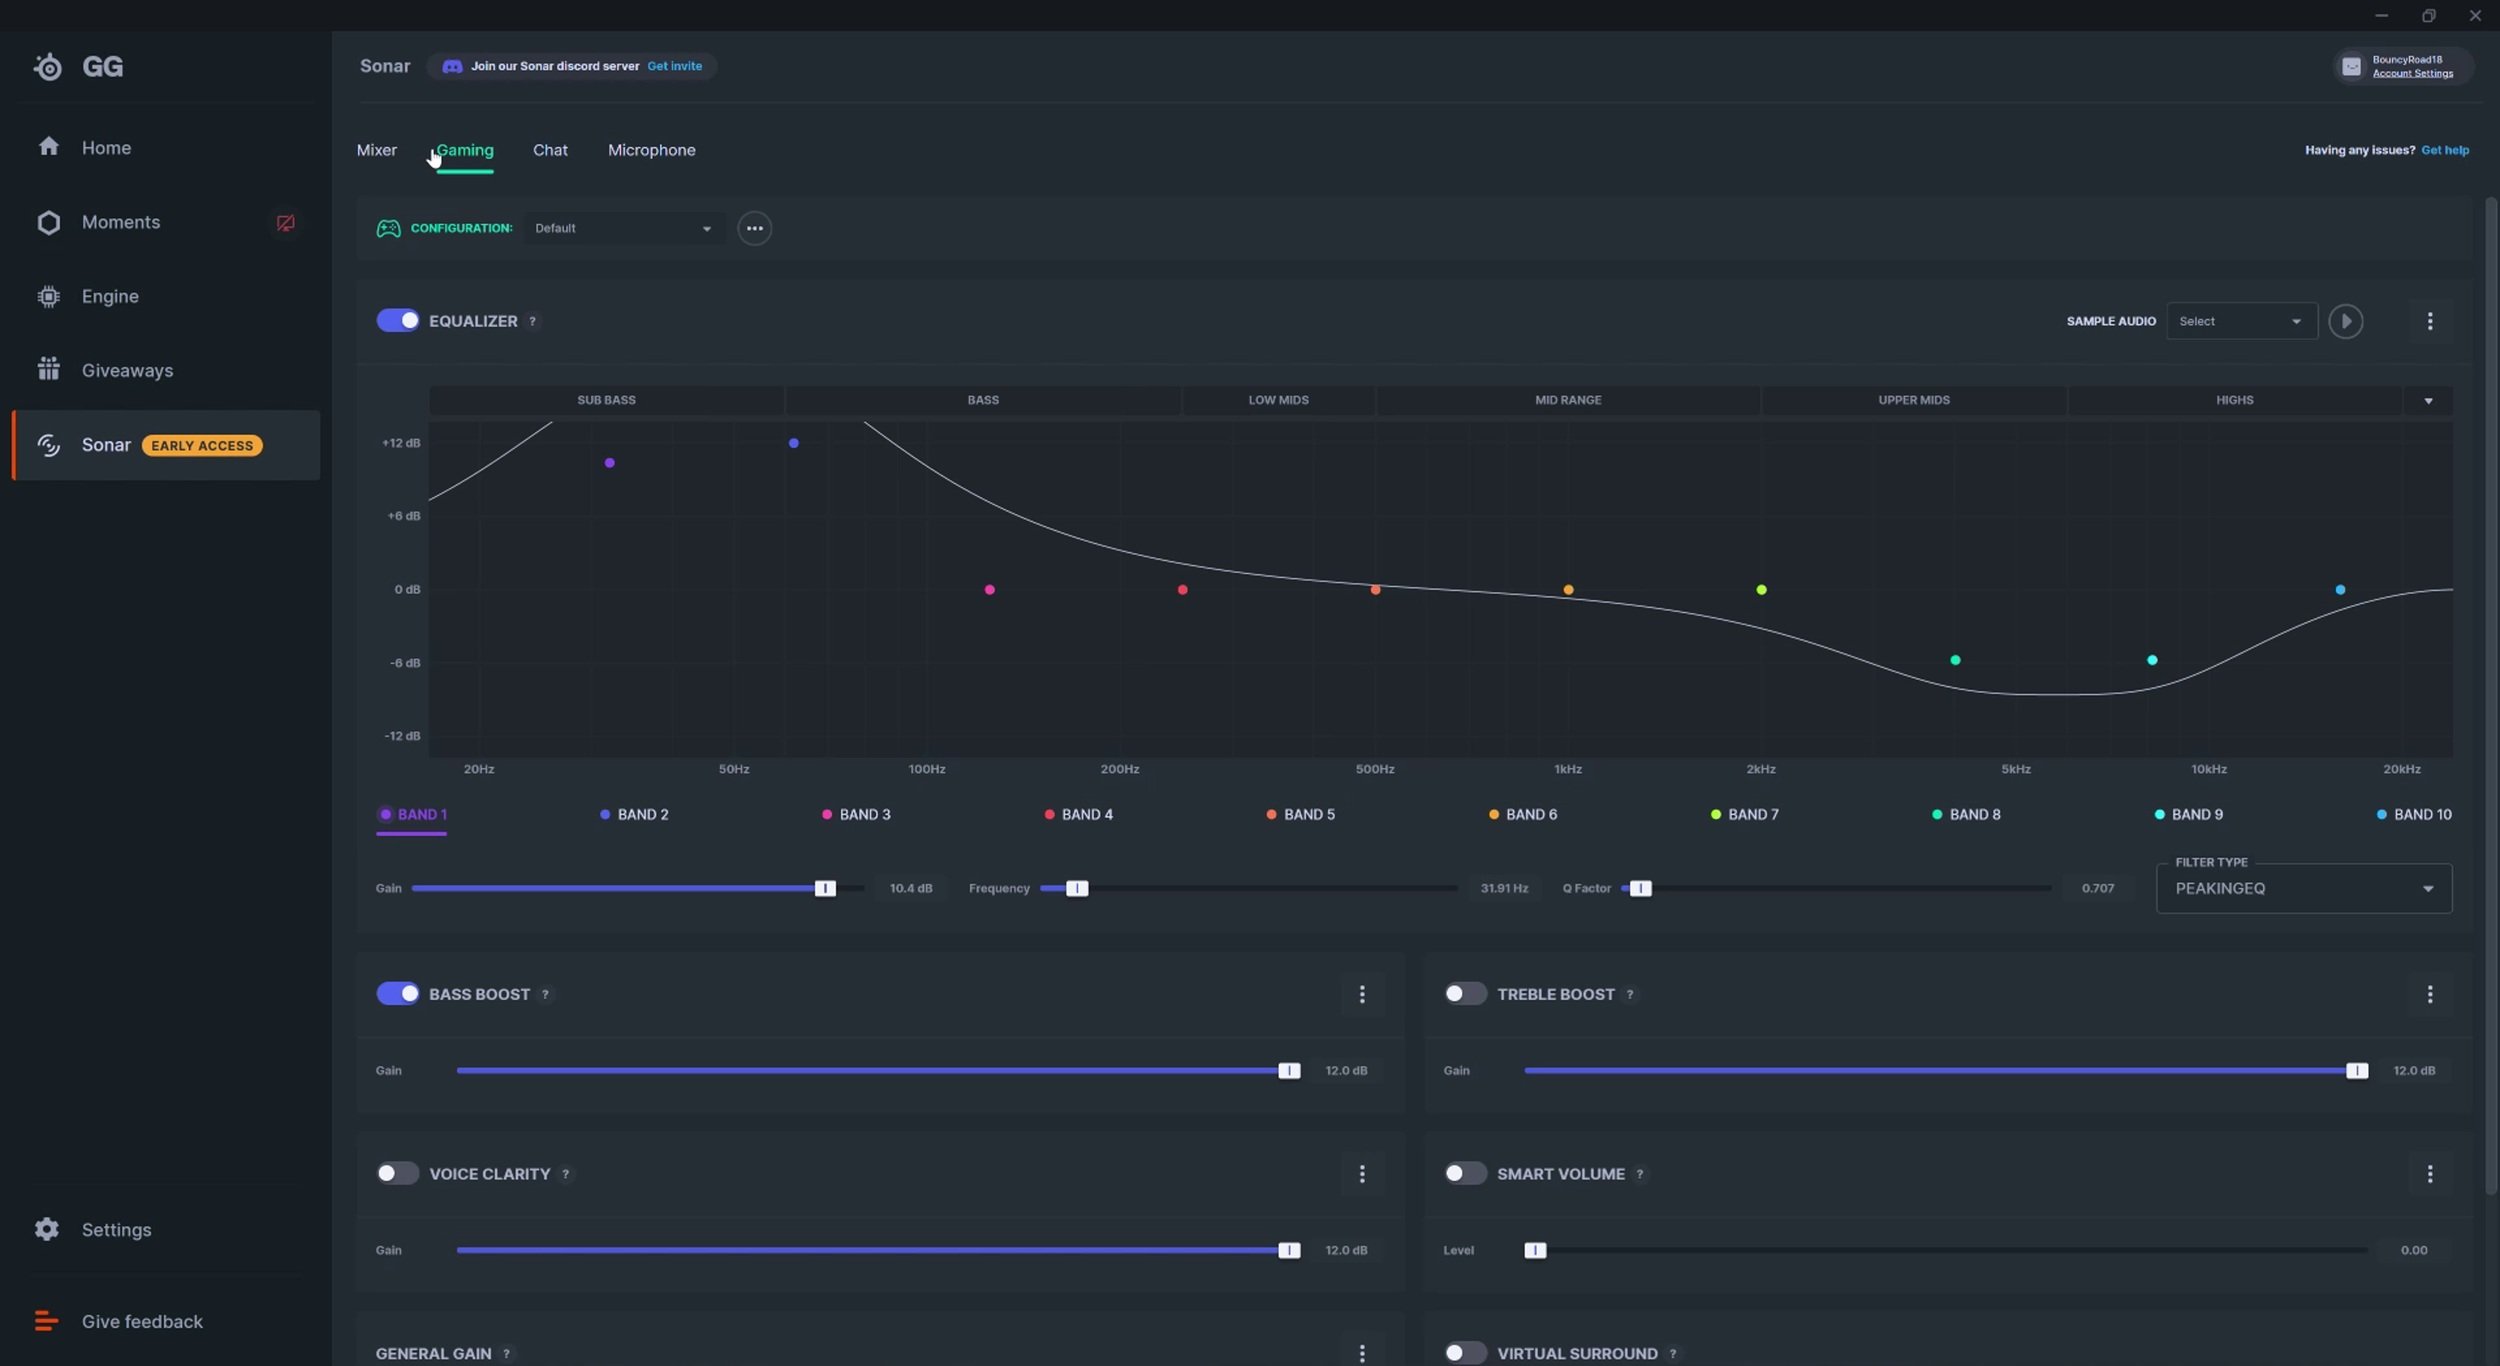
Task: Click the Get help link
Action: [2445, 150]
